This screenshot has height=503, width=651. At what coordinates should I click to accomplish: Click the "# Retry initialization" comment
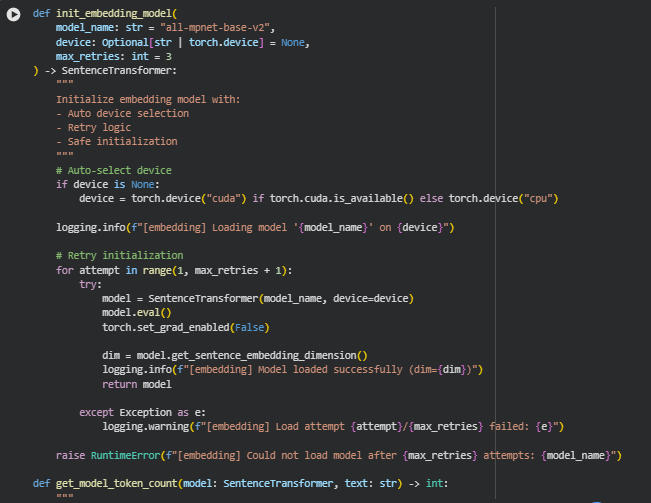[x=119, y=256]
